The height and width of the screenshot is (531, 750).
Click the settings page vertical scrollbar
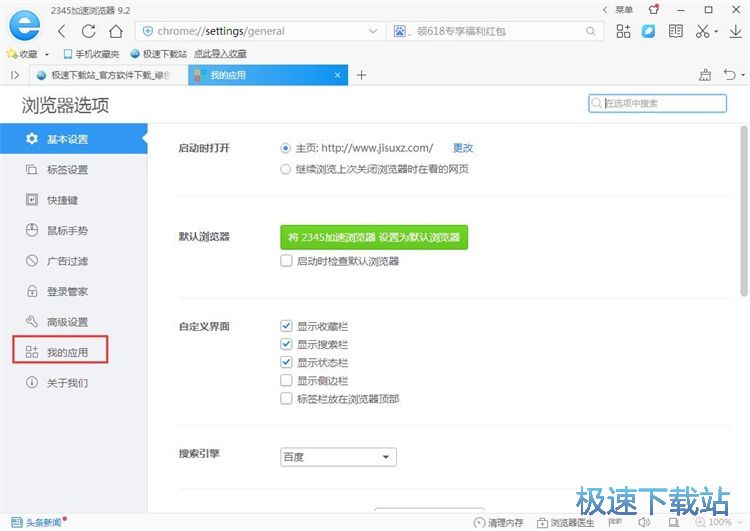tap(744, 211)
